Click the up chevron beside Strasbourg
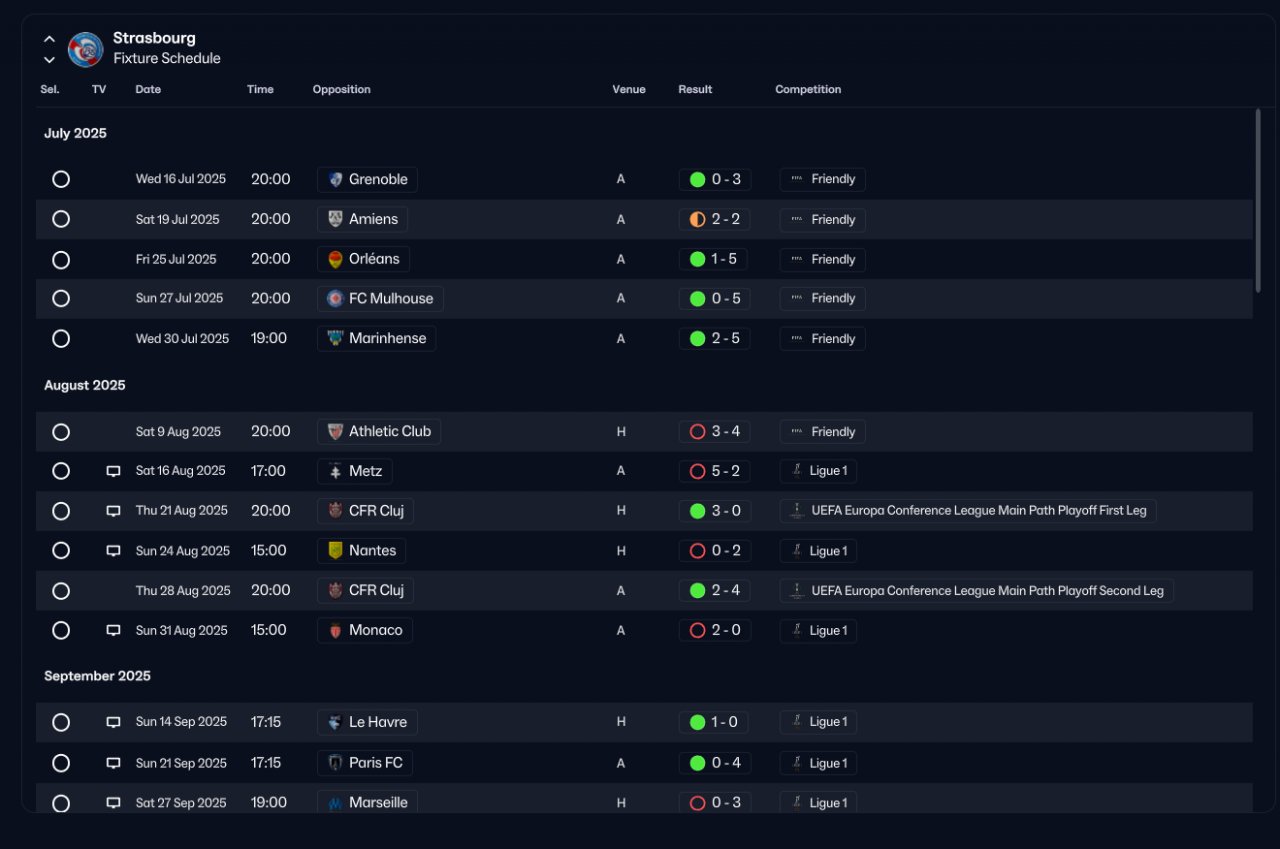The height and width of the screenshot is (849, 1280). [49, 39]
